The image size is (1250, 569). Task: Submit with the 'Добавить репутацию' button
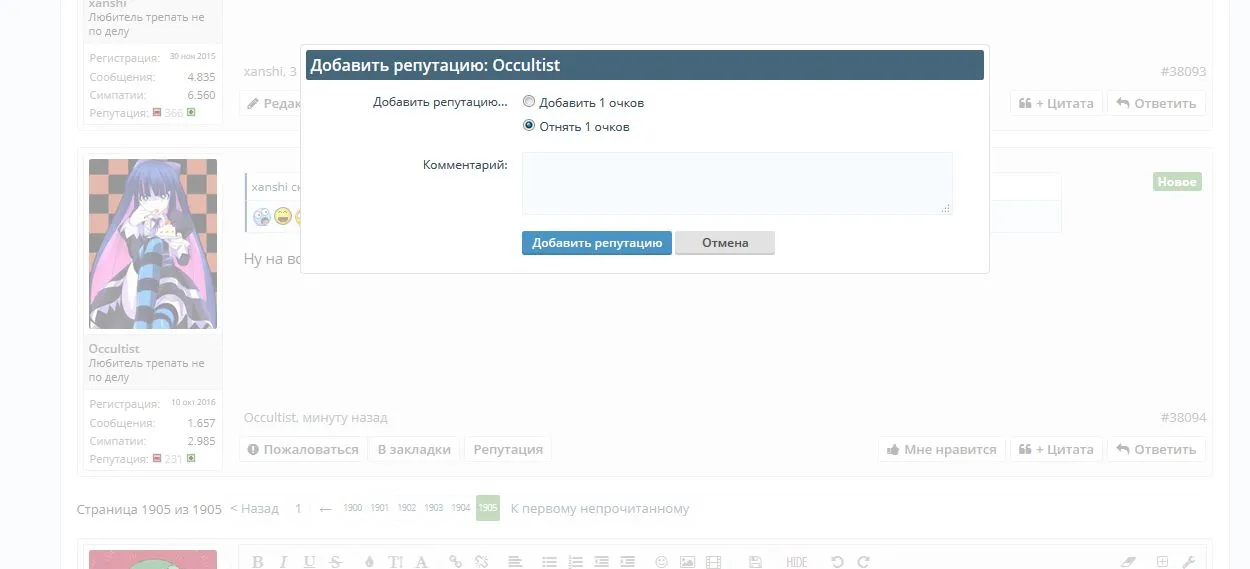(597, 243)
